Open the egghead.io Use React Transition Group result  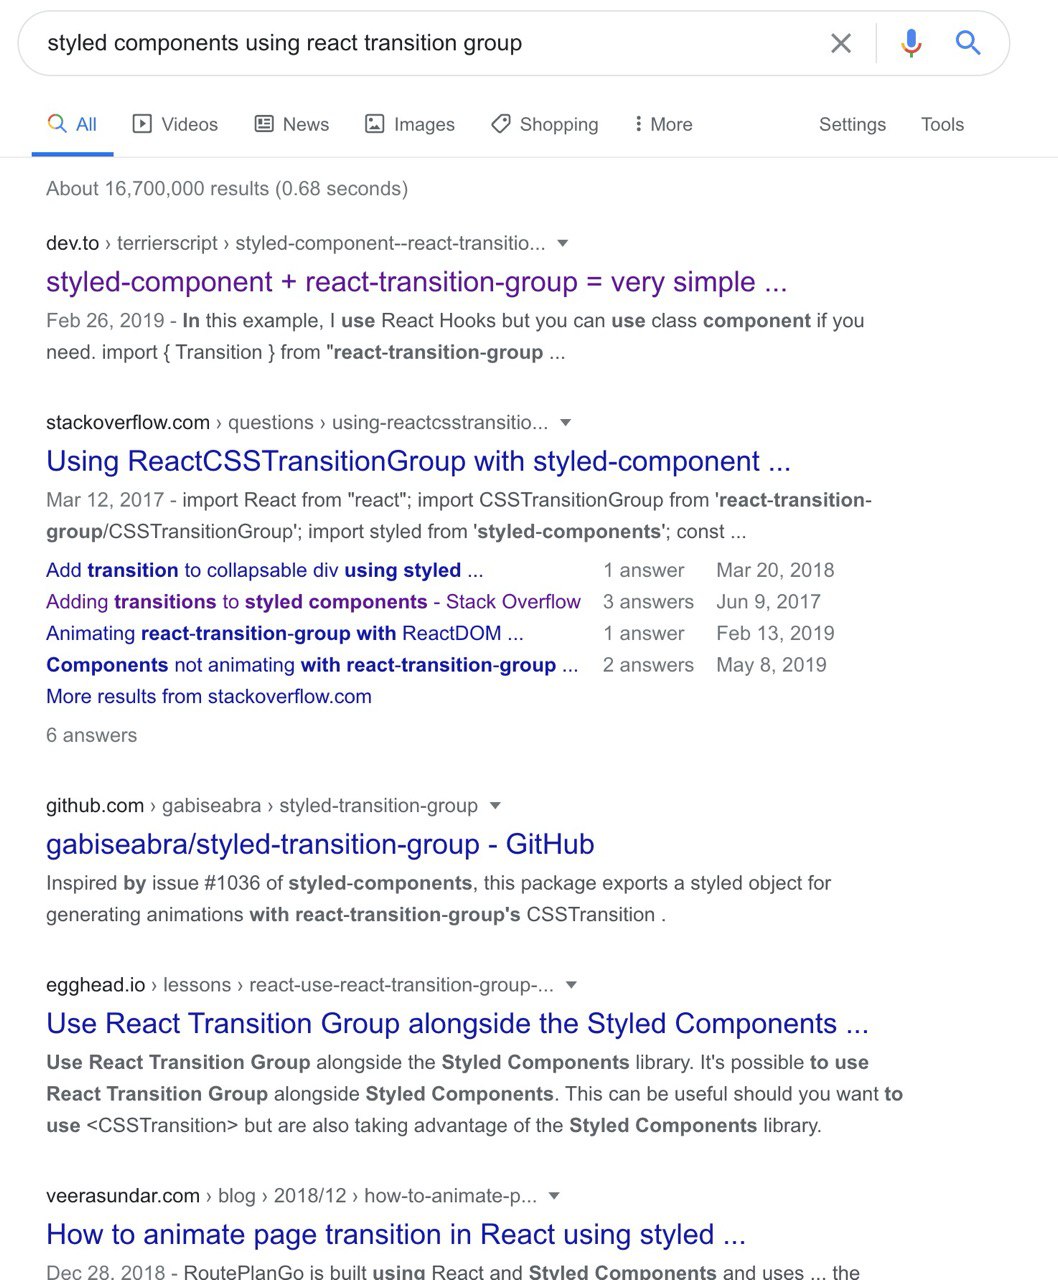tap(457, 1023)
